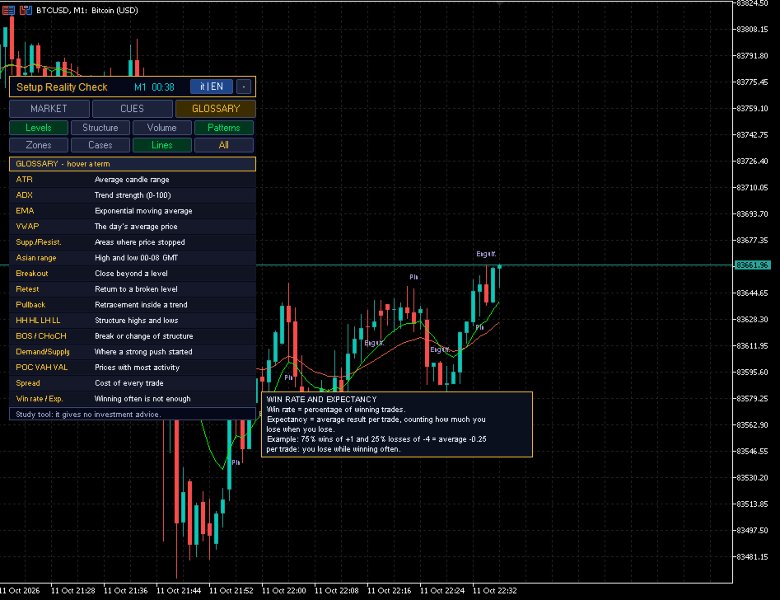Screen dimensions: 780x600
Task: Click the Setup Reality Check panel title
Action: point(62,87)
